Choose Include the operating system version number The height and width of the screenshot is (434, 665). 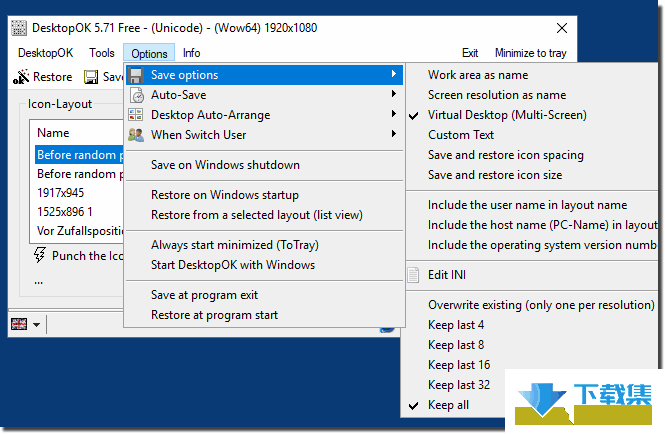tap(542, 245)
